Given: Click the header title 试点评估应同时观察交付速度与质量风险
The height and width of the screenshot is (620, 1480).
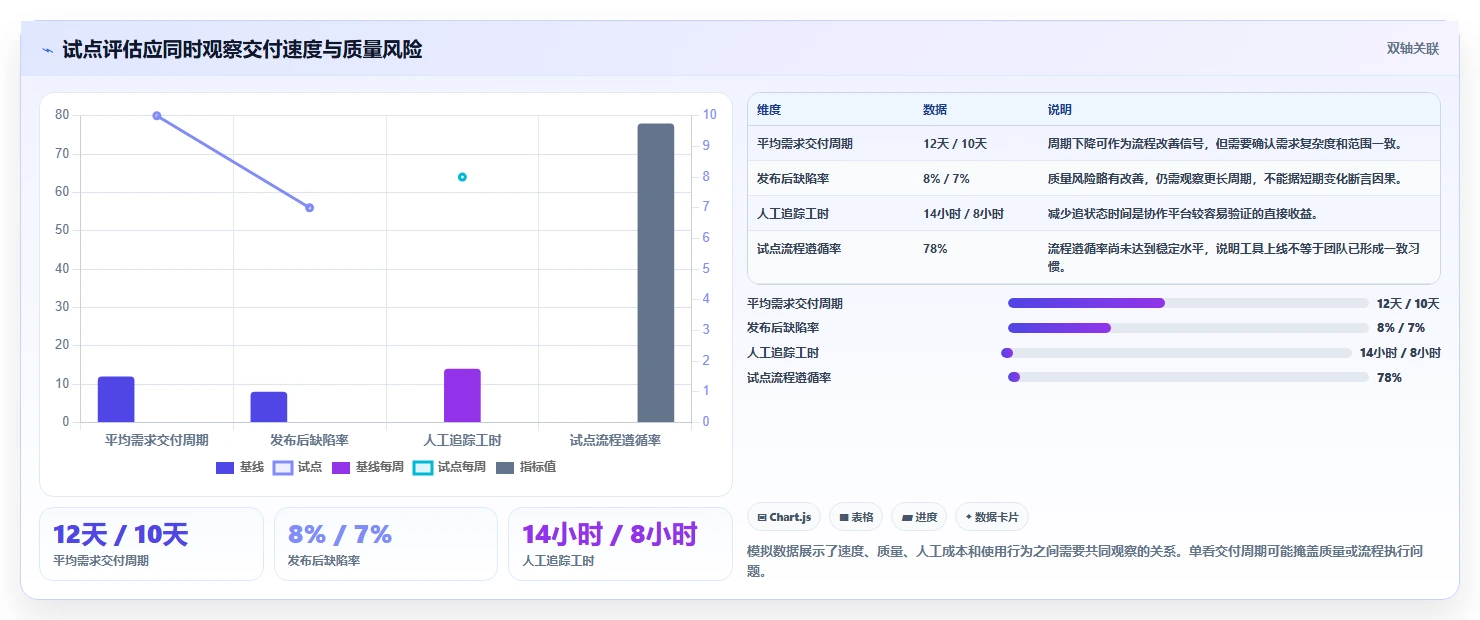Looking at the screenshot, I should (x=242, y=50).
